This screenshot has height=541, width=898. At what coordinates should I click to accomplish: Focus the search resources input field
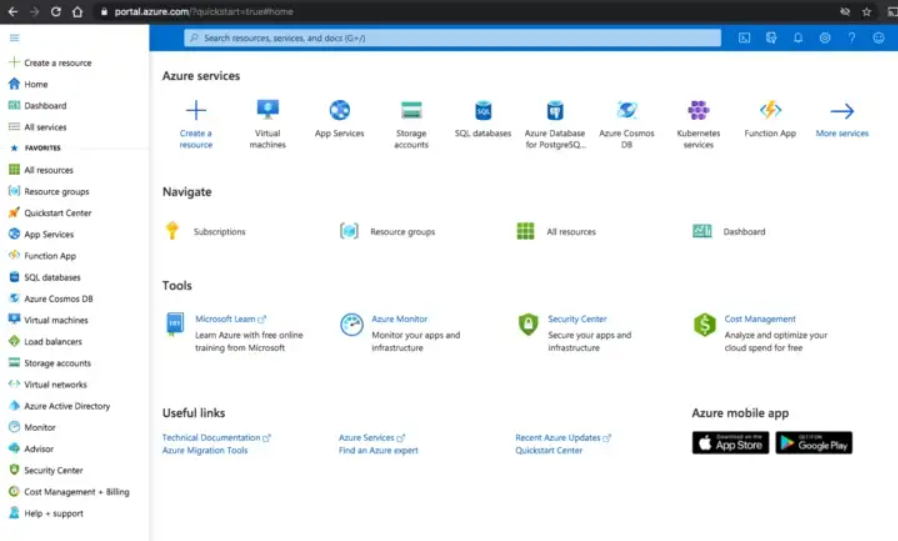pos(452,38)
